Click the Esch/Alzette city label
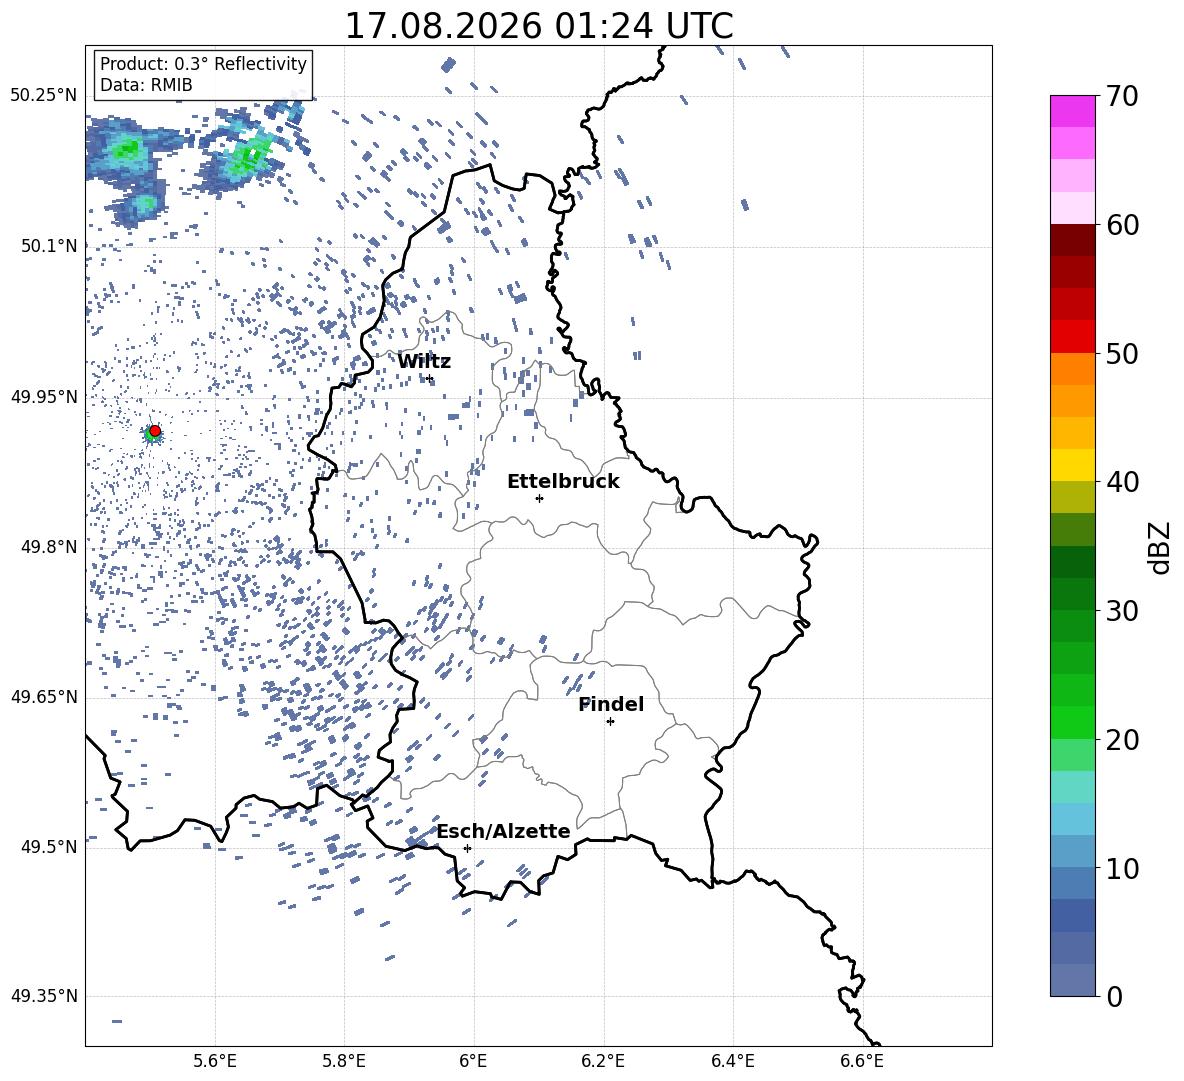 pyautogui.click(x=504, y=831)
